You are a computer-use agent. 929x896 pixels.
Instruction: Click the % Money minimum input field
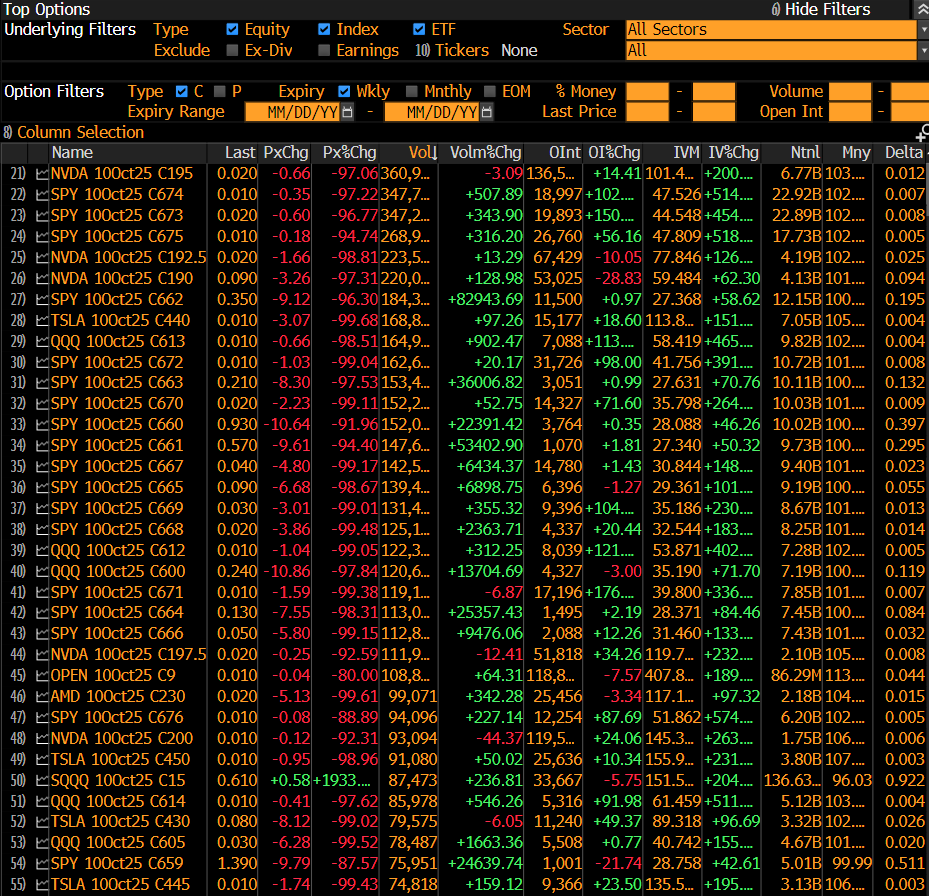646,91
